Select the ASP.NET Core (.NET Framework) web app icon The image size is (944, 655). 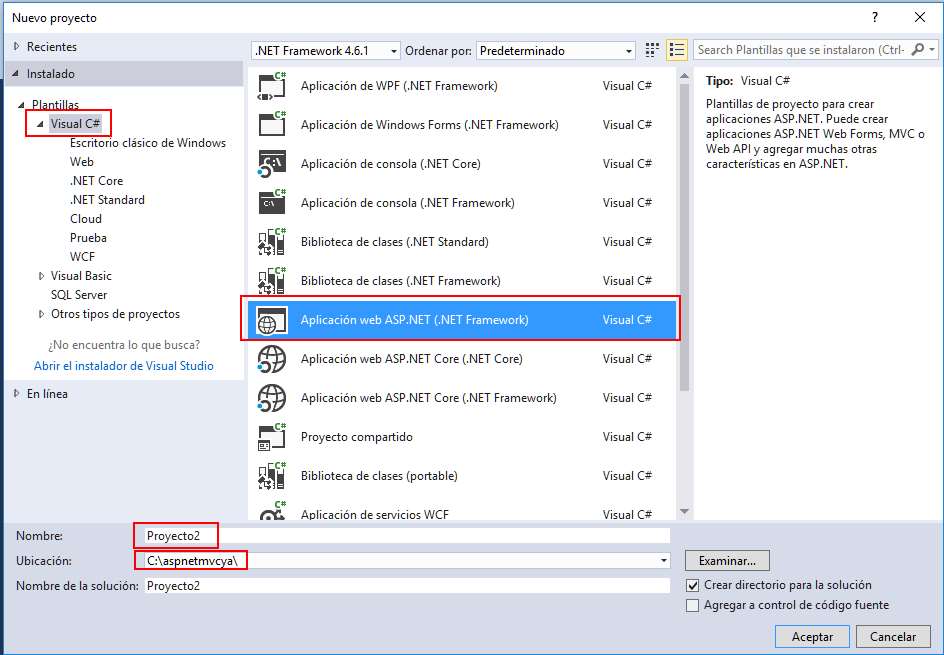(272, 398)
